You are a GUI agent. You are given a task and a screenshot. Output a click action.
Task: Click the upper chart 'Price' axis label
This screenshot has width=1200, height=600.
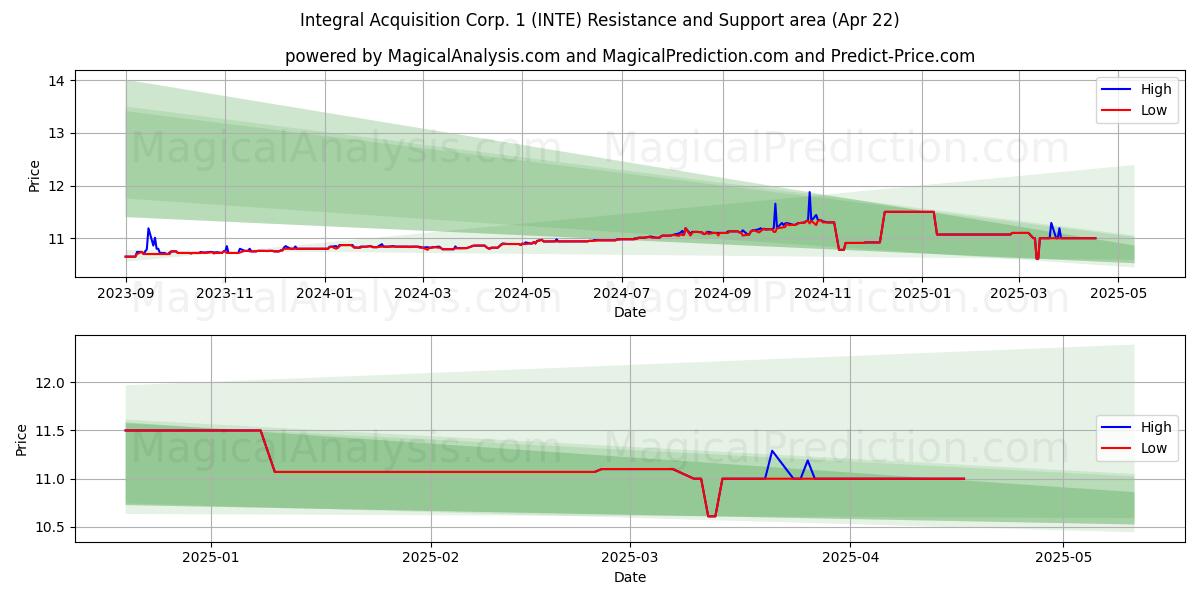point(35,175)
